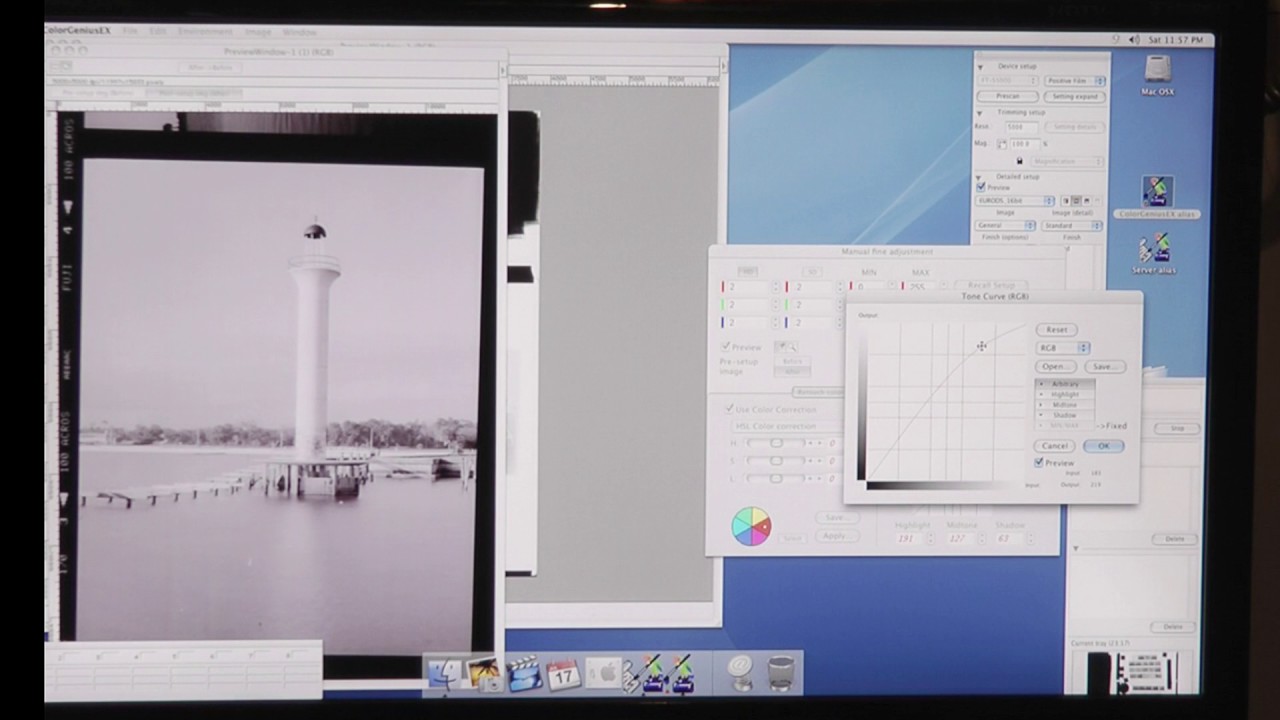The image size is (1280, 720).
Task: Open the General finish options dropdown
Action: pyautogui.click(x=1005, y=226)
